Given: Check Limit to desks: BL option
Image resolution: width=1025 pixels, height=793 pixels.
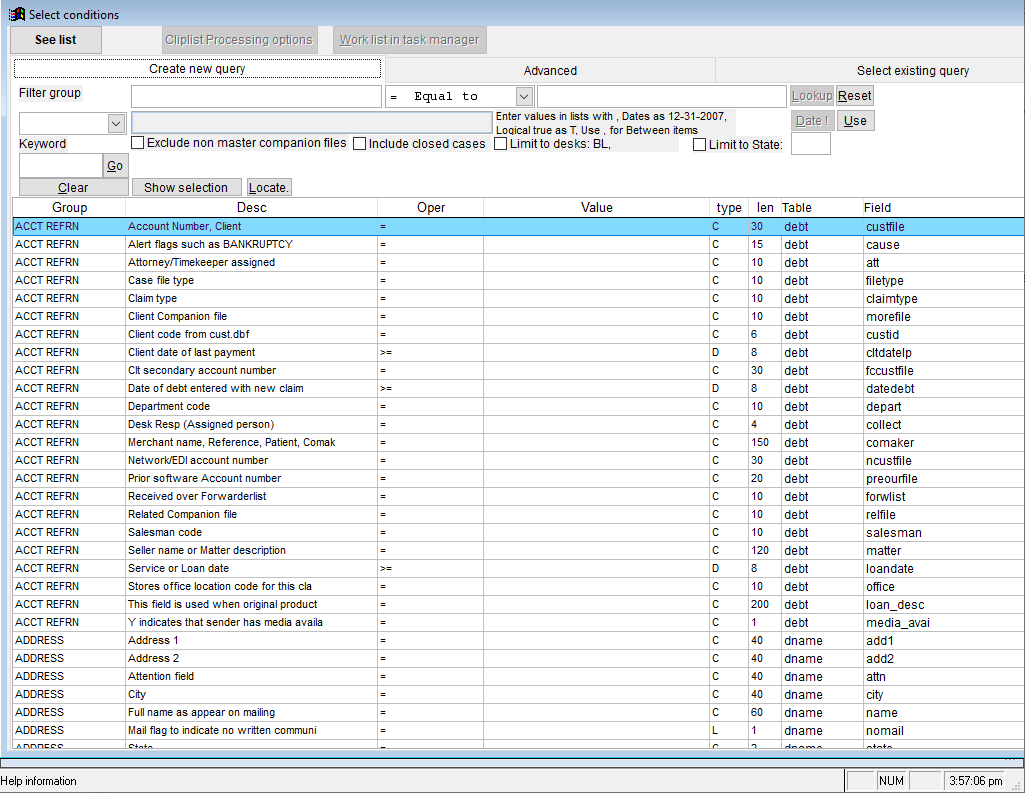Looking at the screenshot, I should tap(500, 144).
